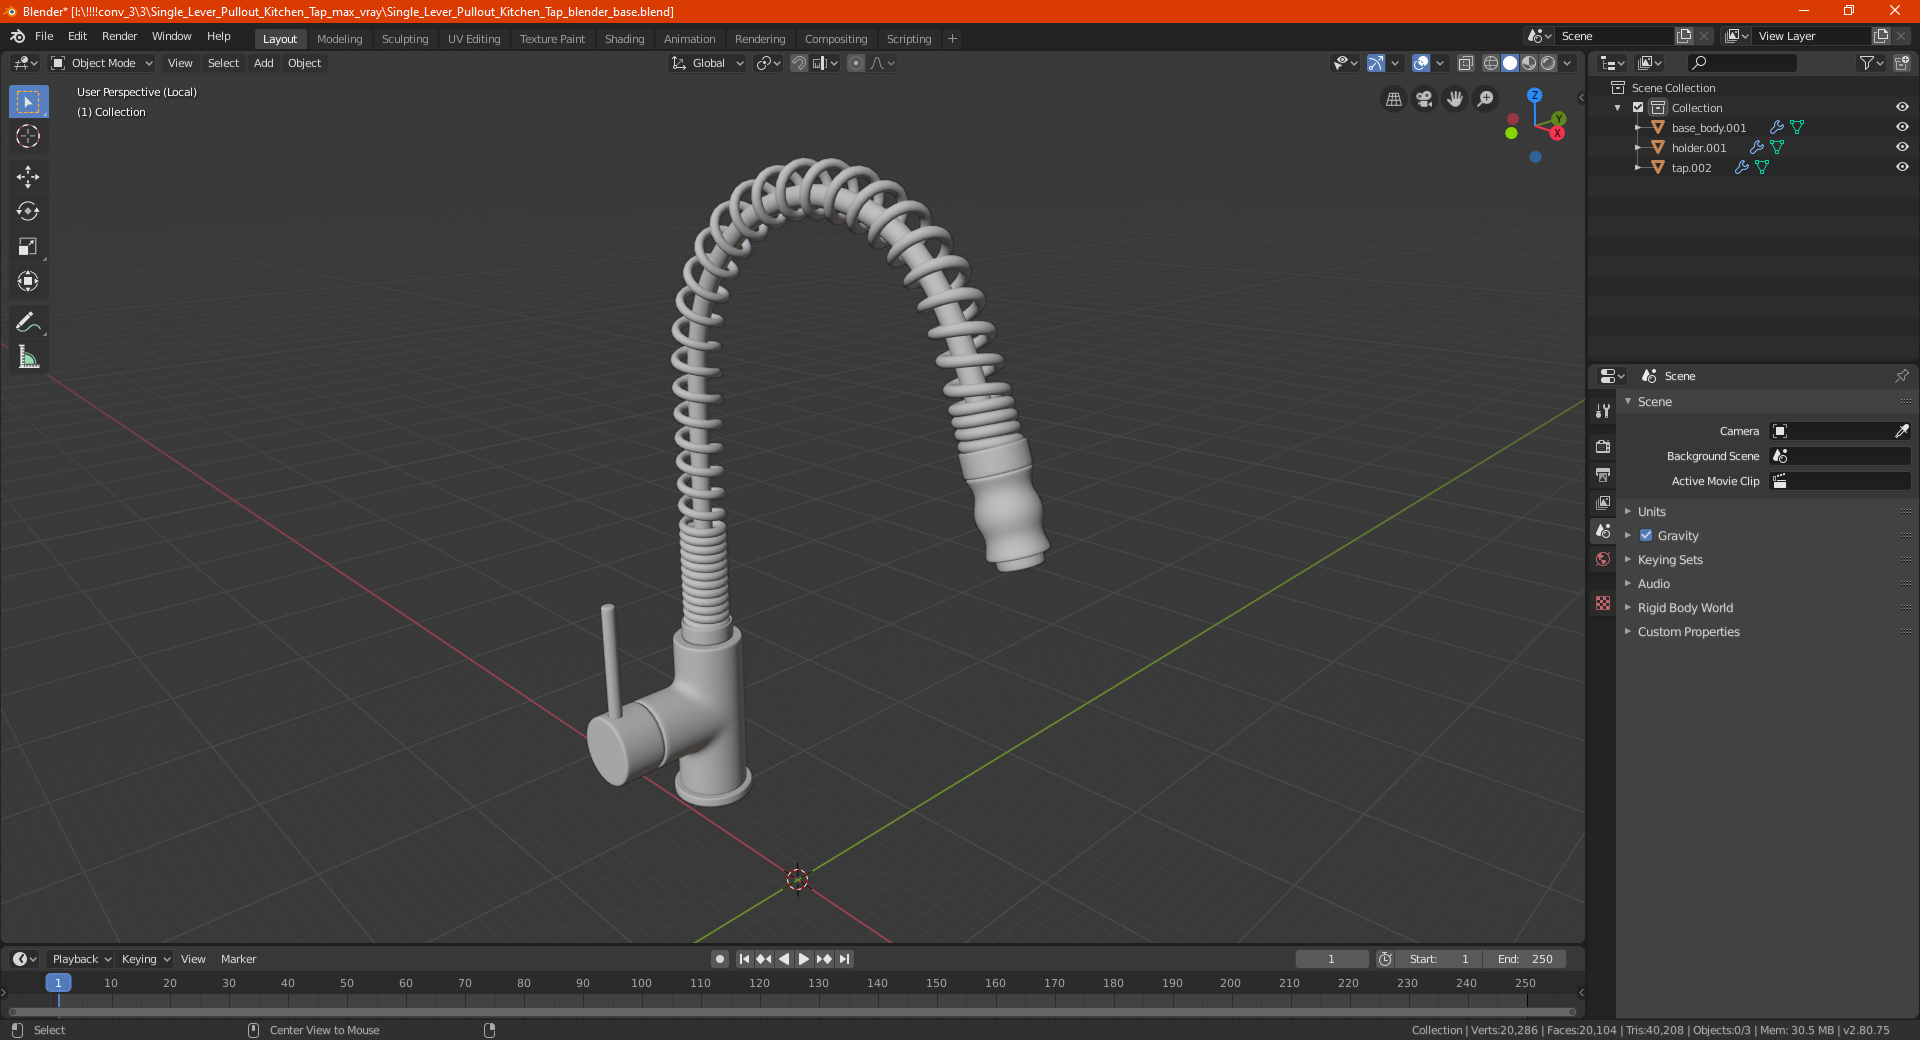
Task: Open the viewport Select menu
Action: point(223,63)
